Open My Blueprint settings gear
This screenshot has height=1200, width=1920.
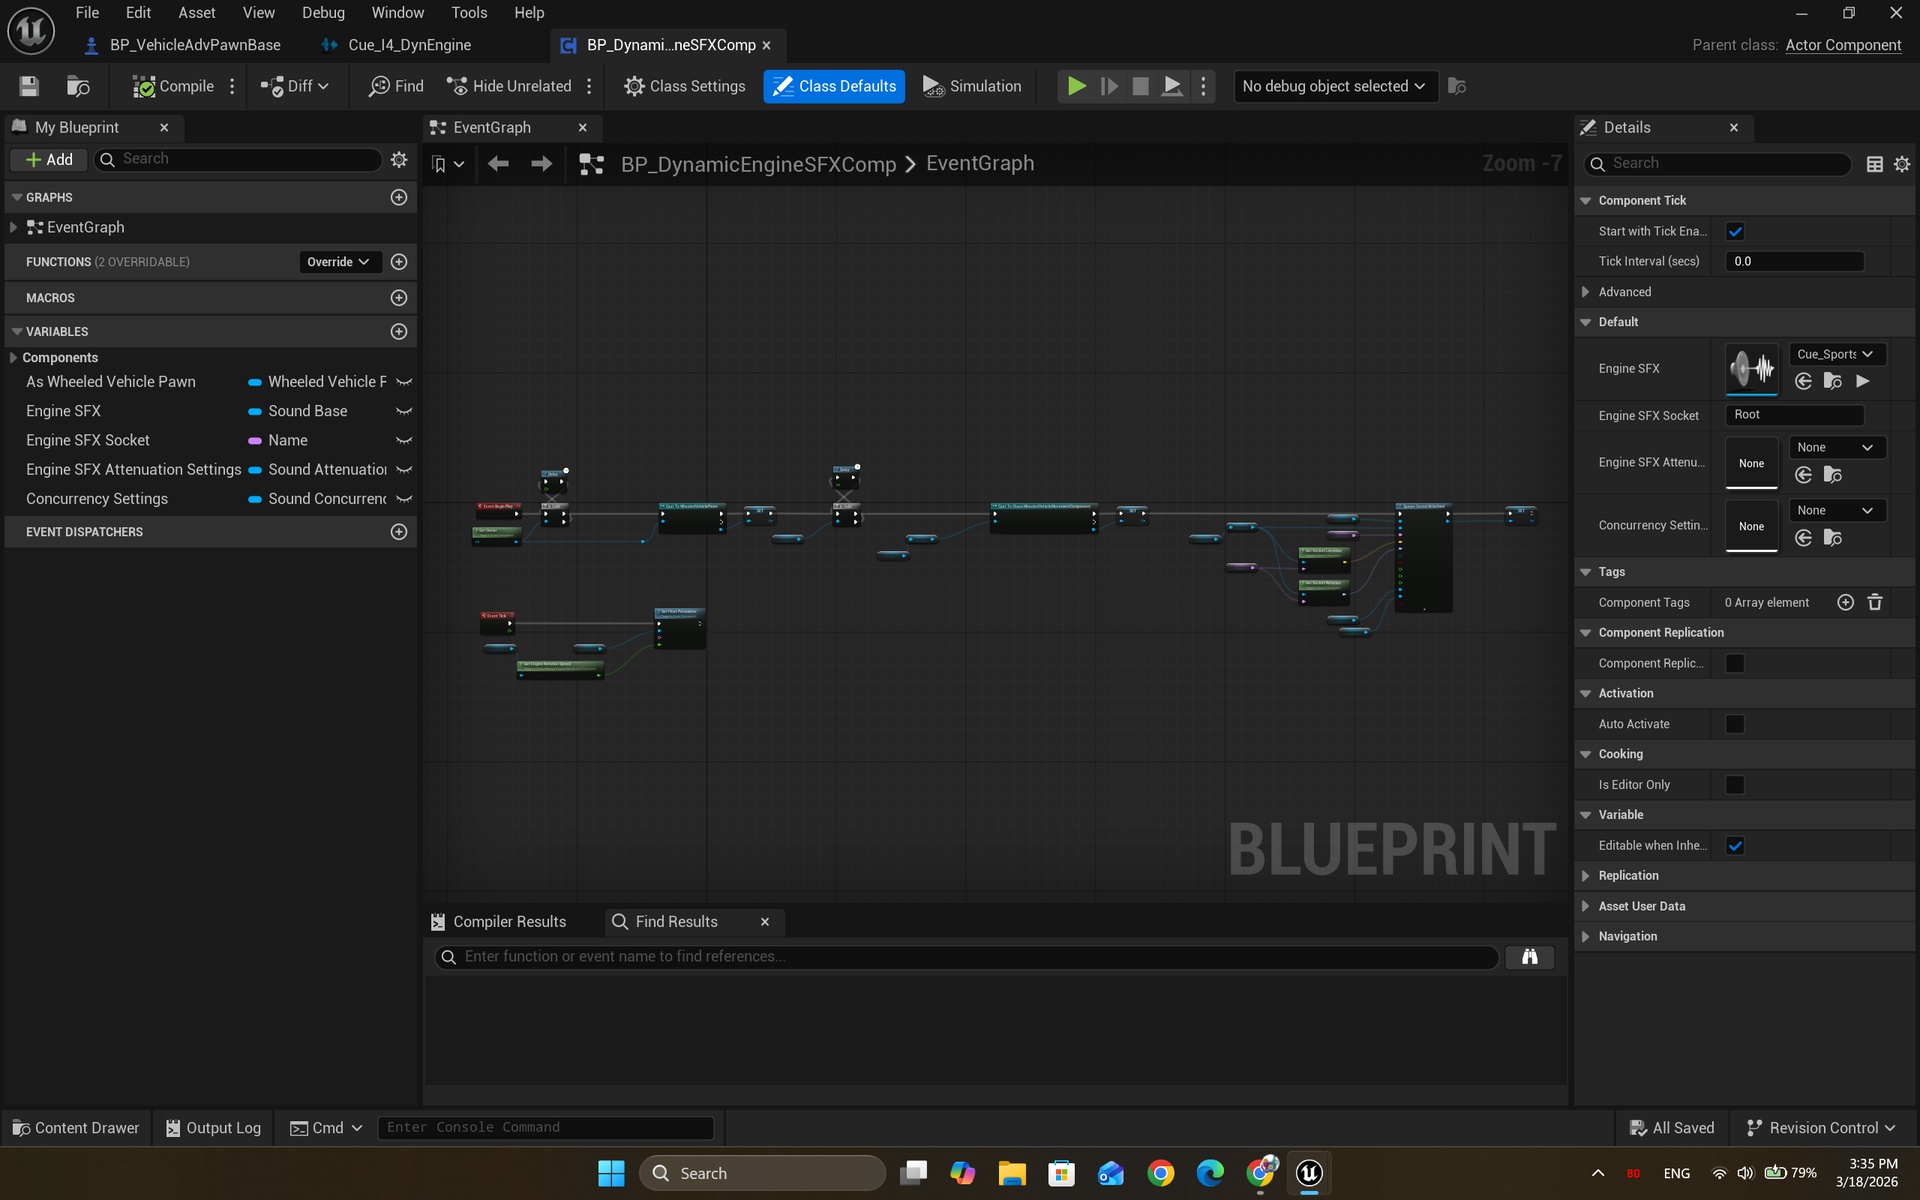point(399,159)
